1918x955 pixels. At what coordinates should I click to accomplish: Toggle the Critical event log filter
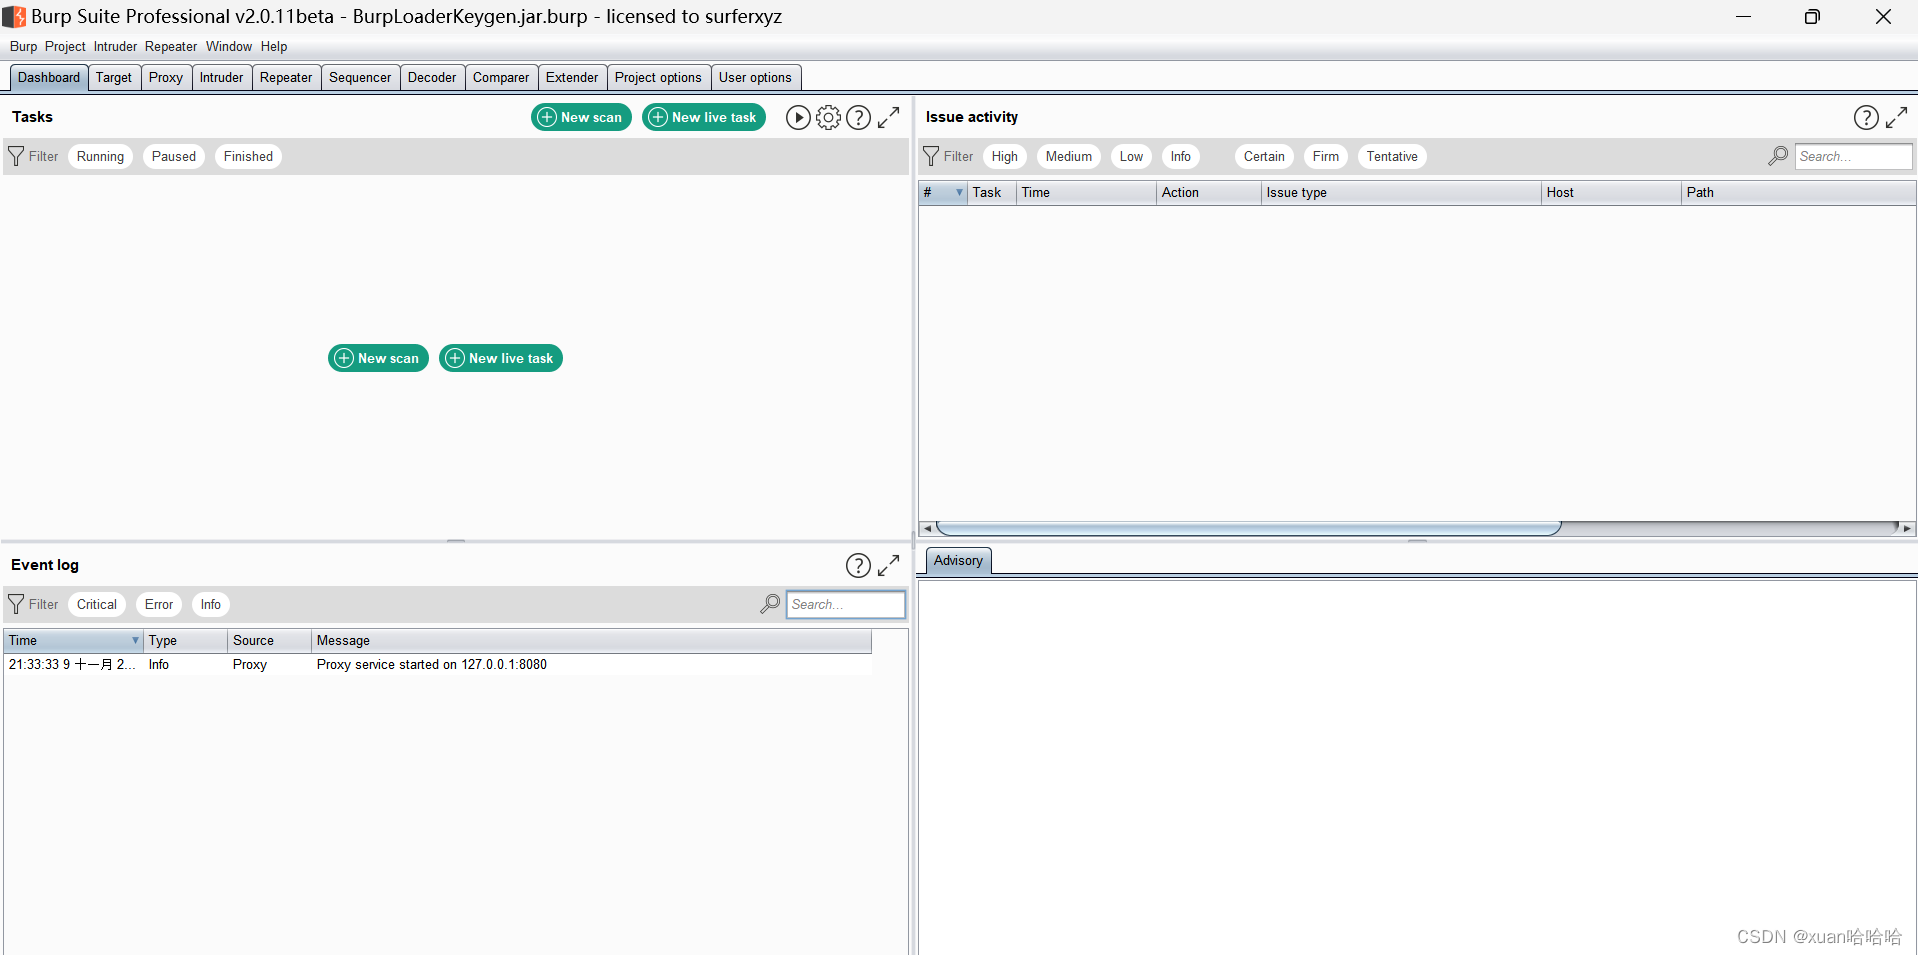(x=97, y=605)
